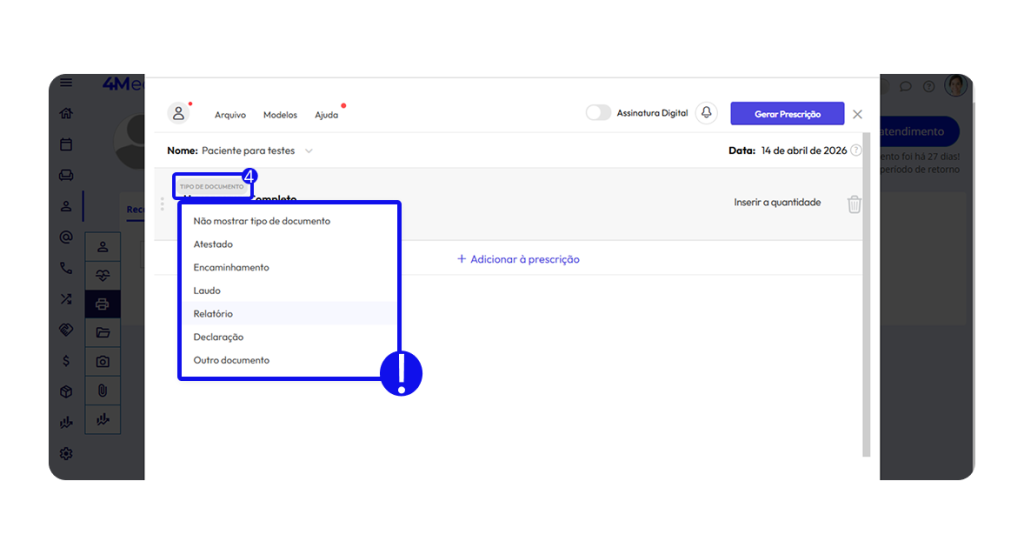Open the printer icon in sidebar submenu
This screenshot has width=1024, height=548.
(x=102, y=303)
